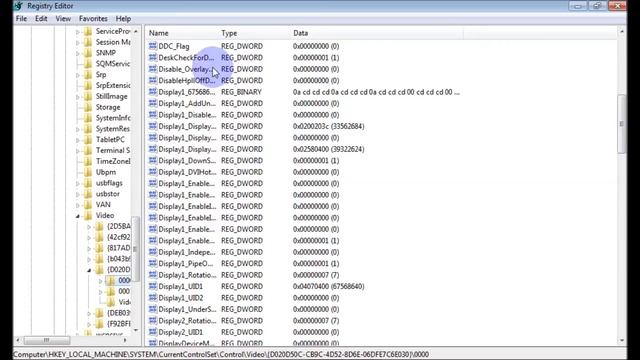The image size is (640, 360).
Task: Click the values pane scroll down arrow
Action: [x=622, y=340]
